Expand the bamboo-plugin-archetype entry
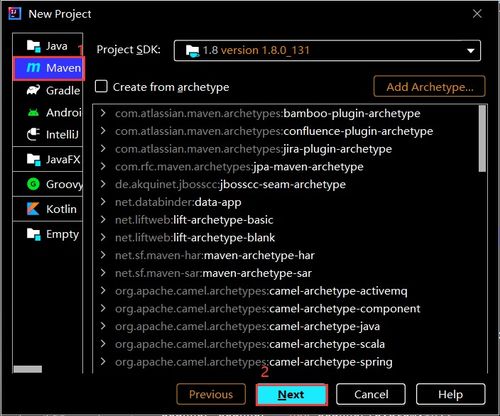Screen dimensions: 500x416 103,113
